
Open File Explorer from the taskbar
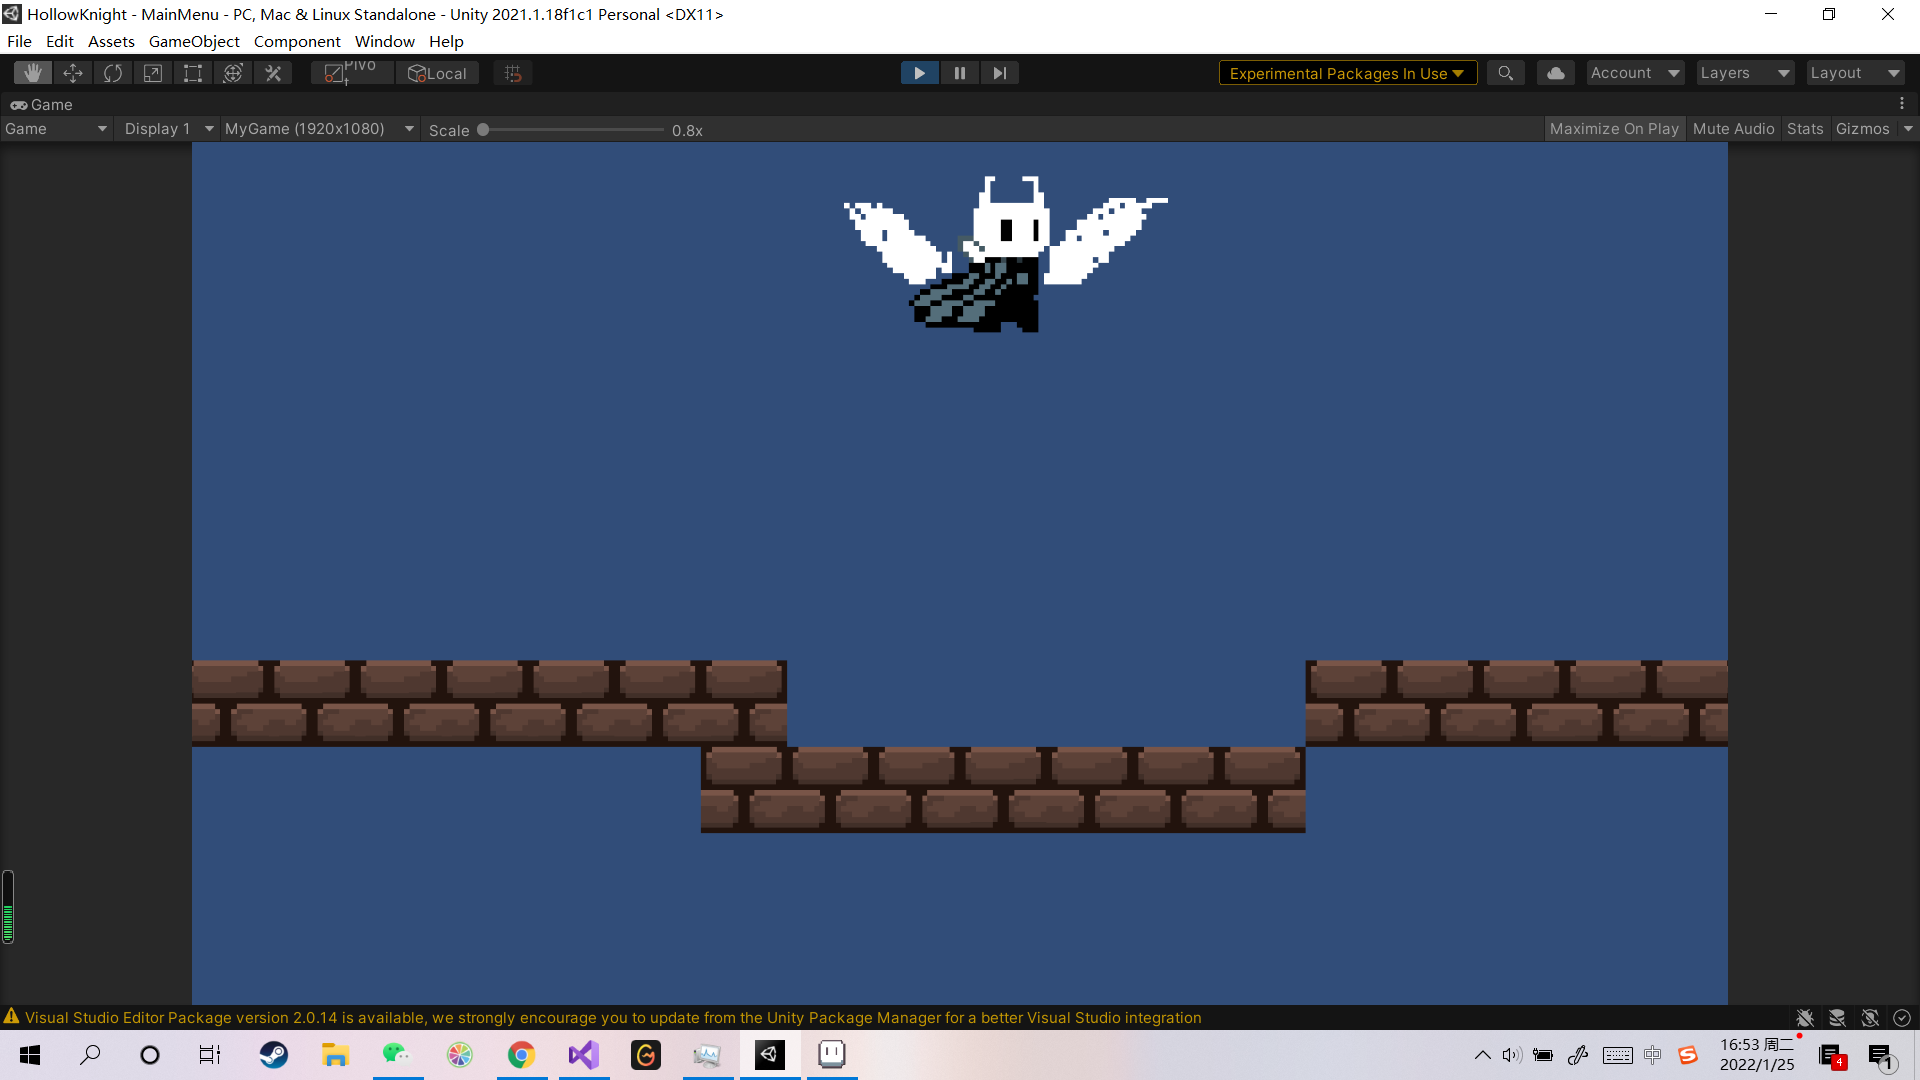click(335, 1055)
